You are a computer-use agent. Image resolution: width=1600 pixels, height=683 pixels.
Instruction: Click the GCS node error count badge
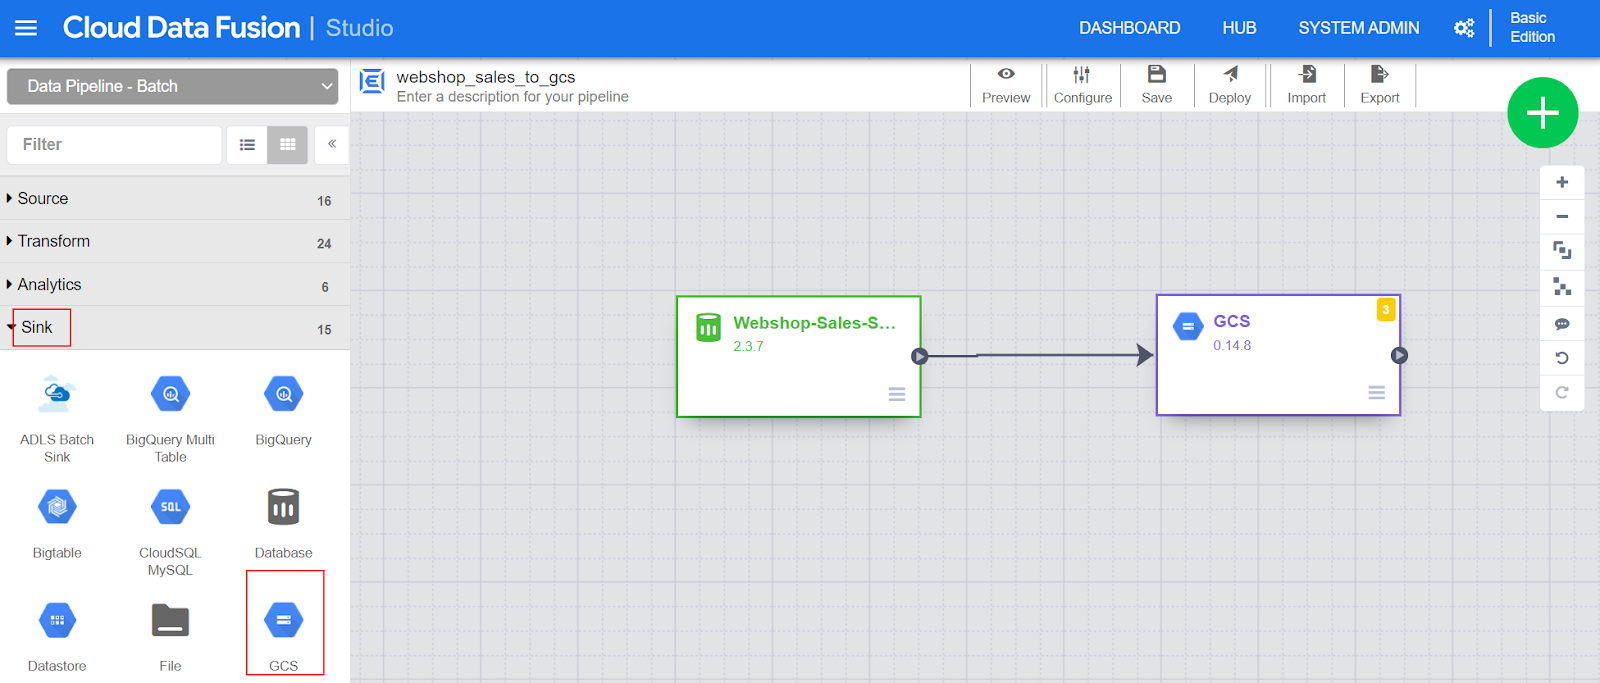coord(1386,310)
